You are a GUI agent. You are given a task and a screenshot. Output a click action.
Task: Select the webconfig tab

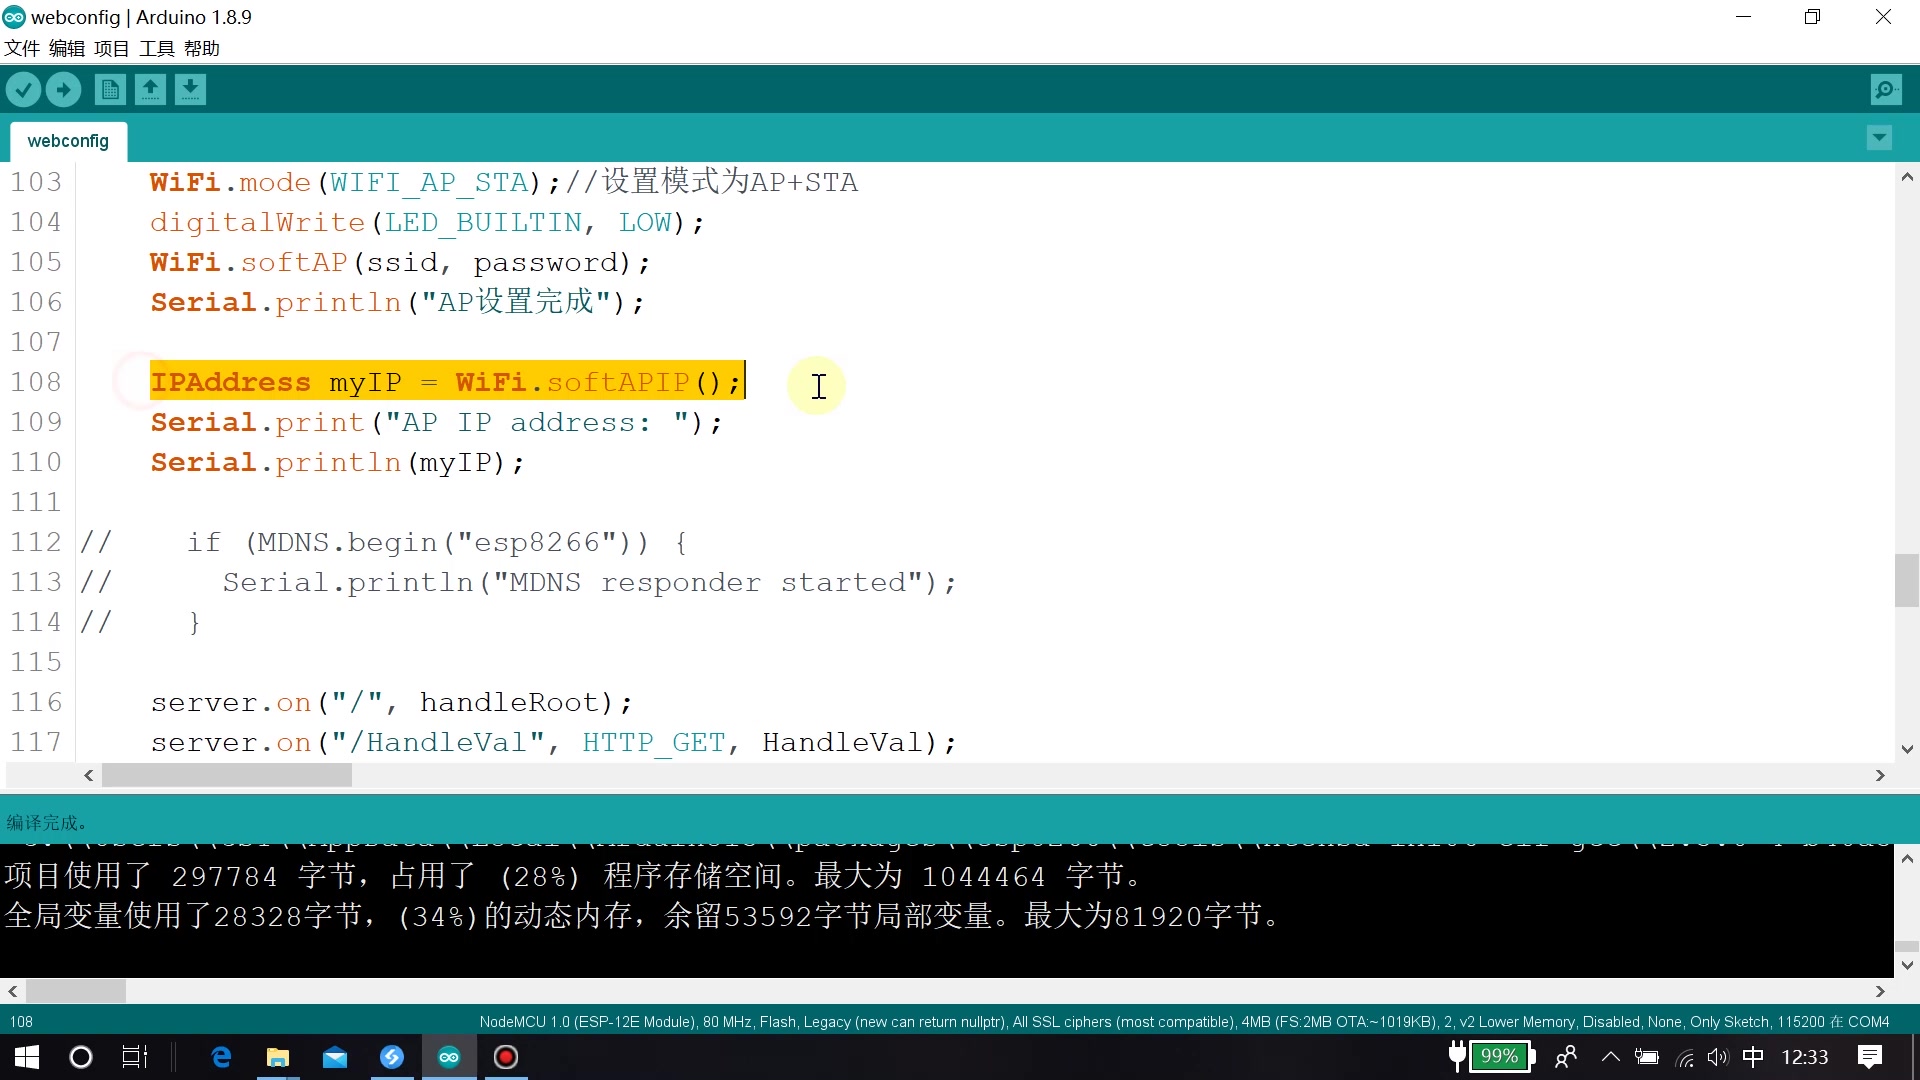[x=68, y=141]
